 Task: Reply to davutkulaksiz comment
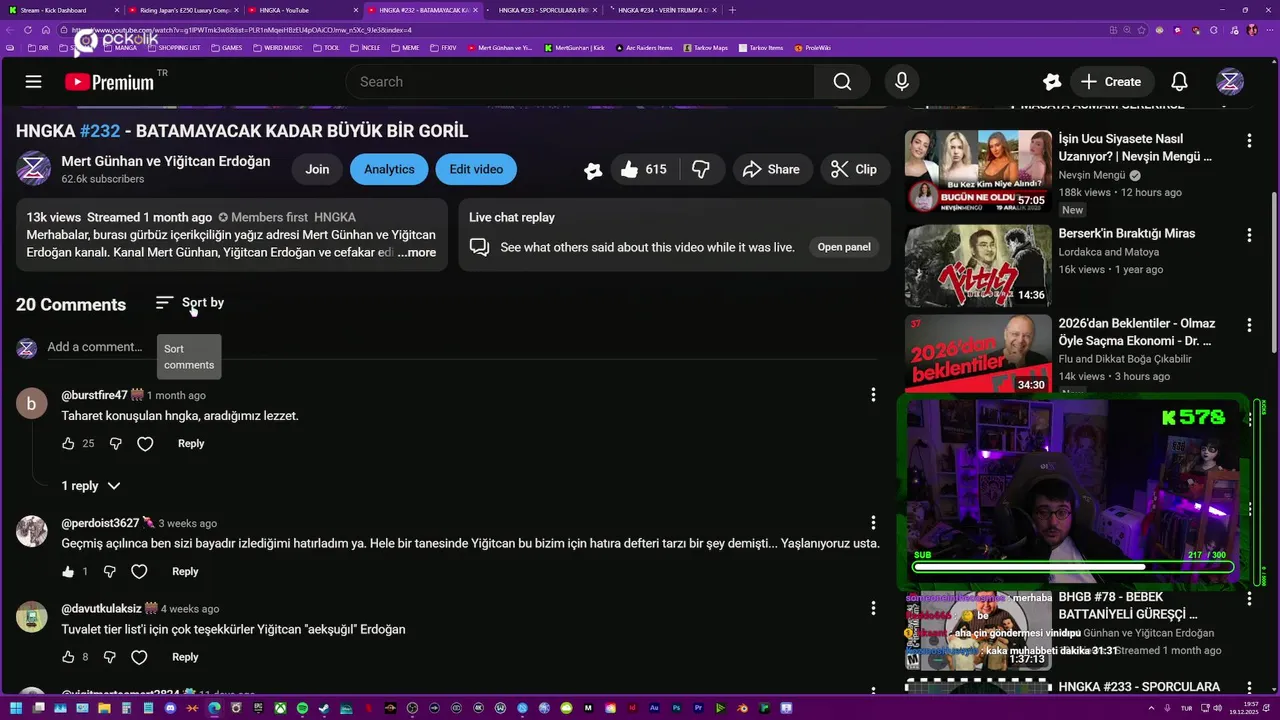pyautogui.click(x=185, y=657)
